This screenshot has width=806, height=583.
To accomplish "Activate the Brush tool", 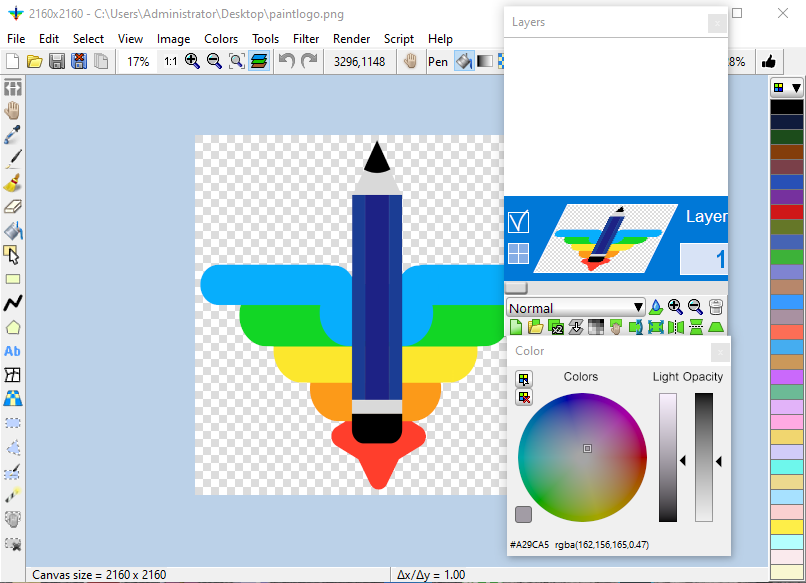I will [13, 183].
